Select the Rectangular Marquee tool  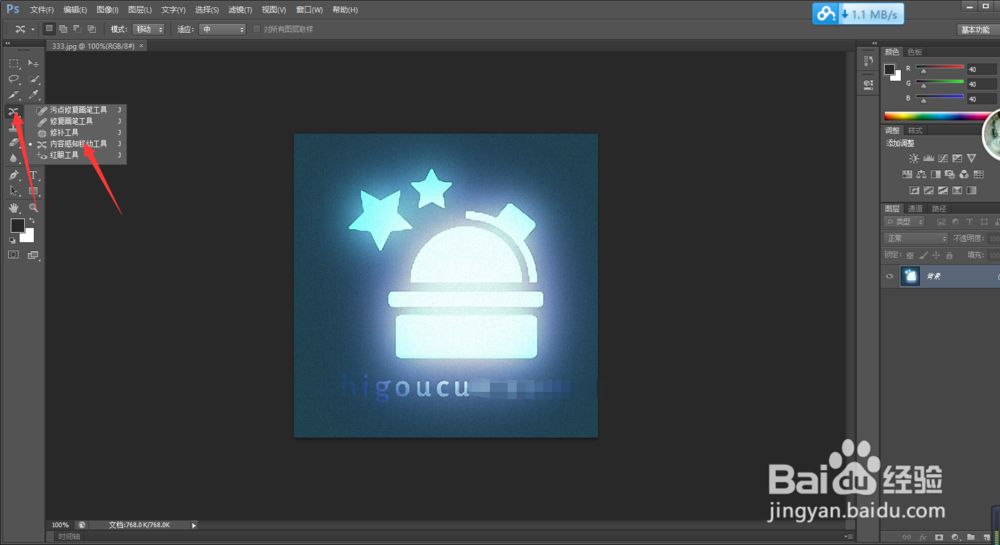(x=13, y=64)
